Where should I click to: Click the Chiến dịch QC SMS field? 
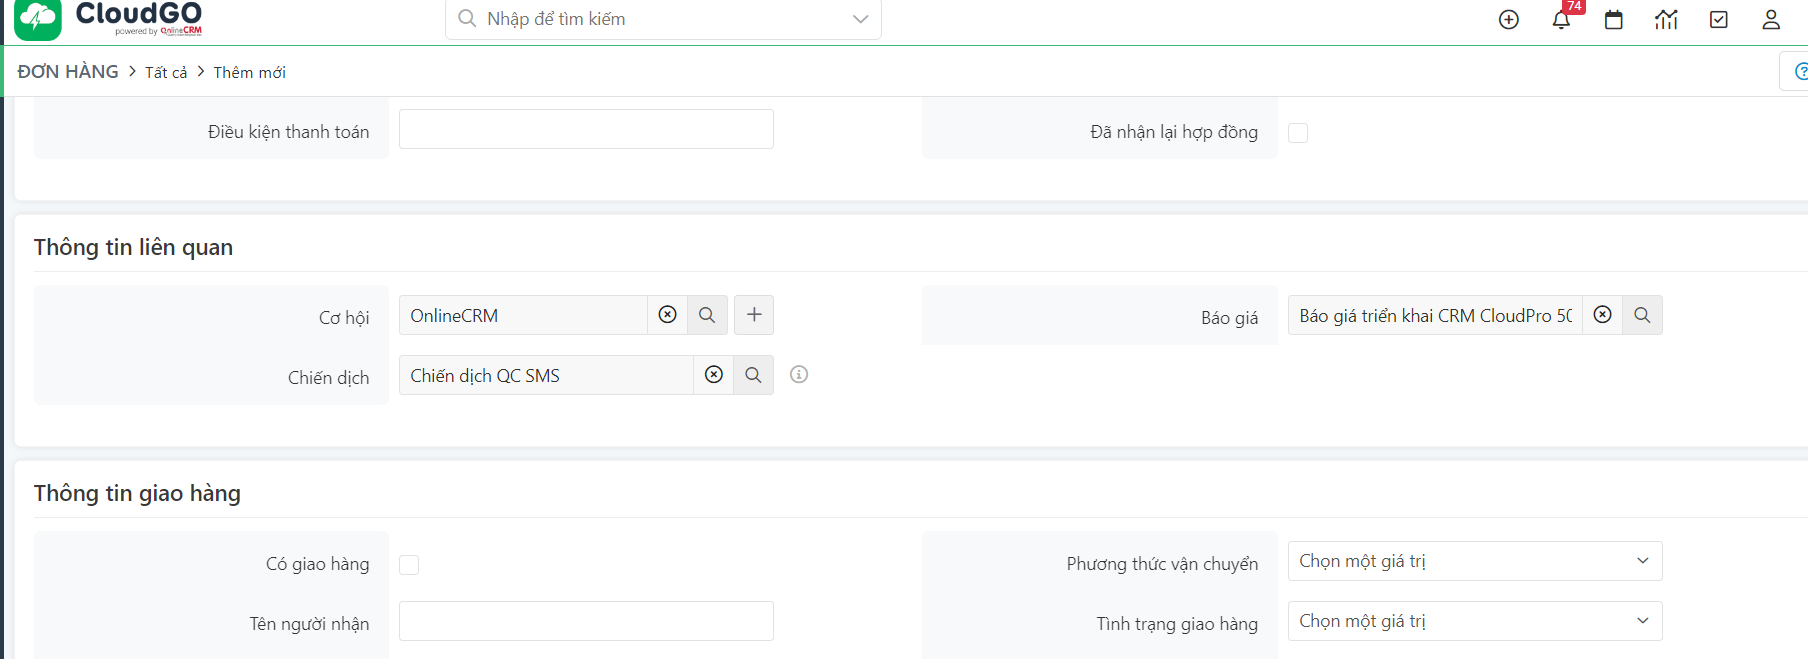[546, 375]
